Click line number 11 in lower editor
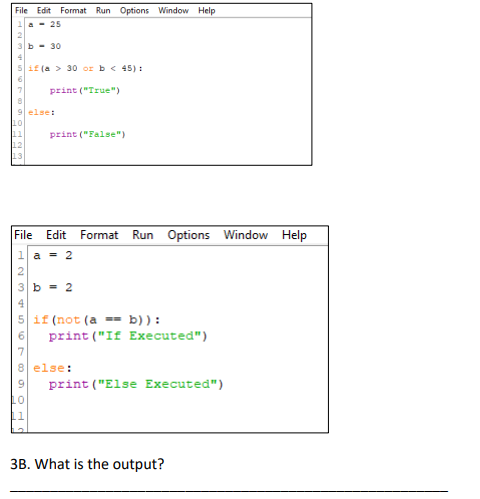The image size is (480, 499). tap(18, 416)
